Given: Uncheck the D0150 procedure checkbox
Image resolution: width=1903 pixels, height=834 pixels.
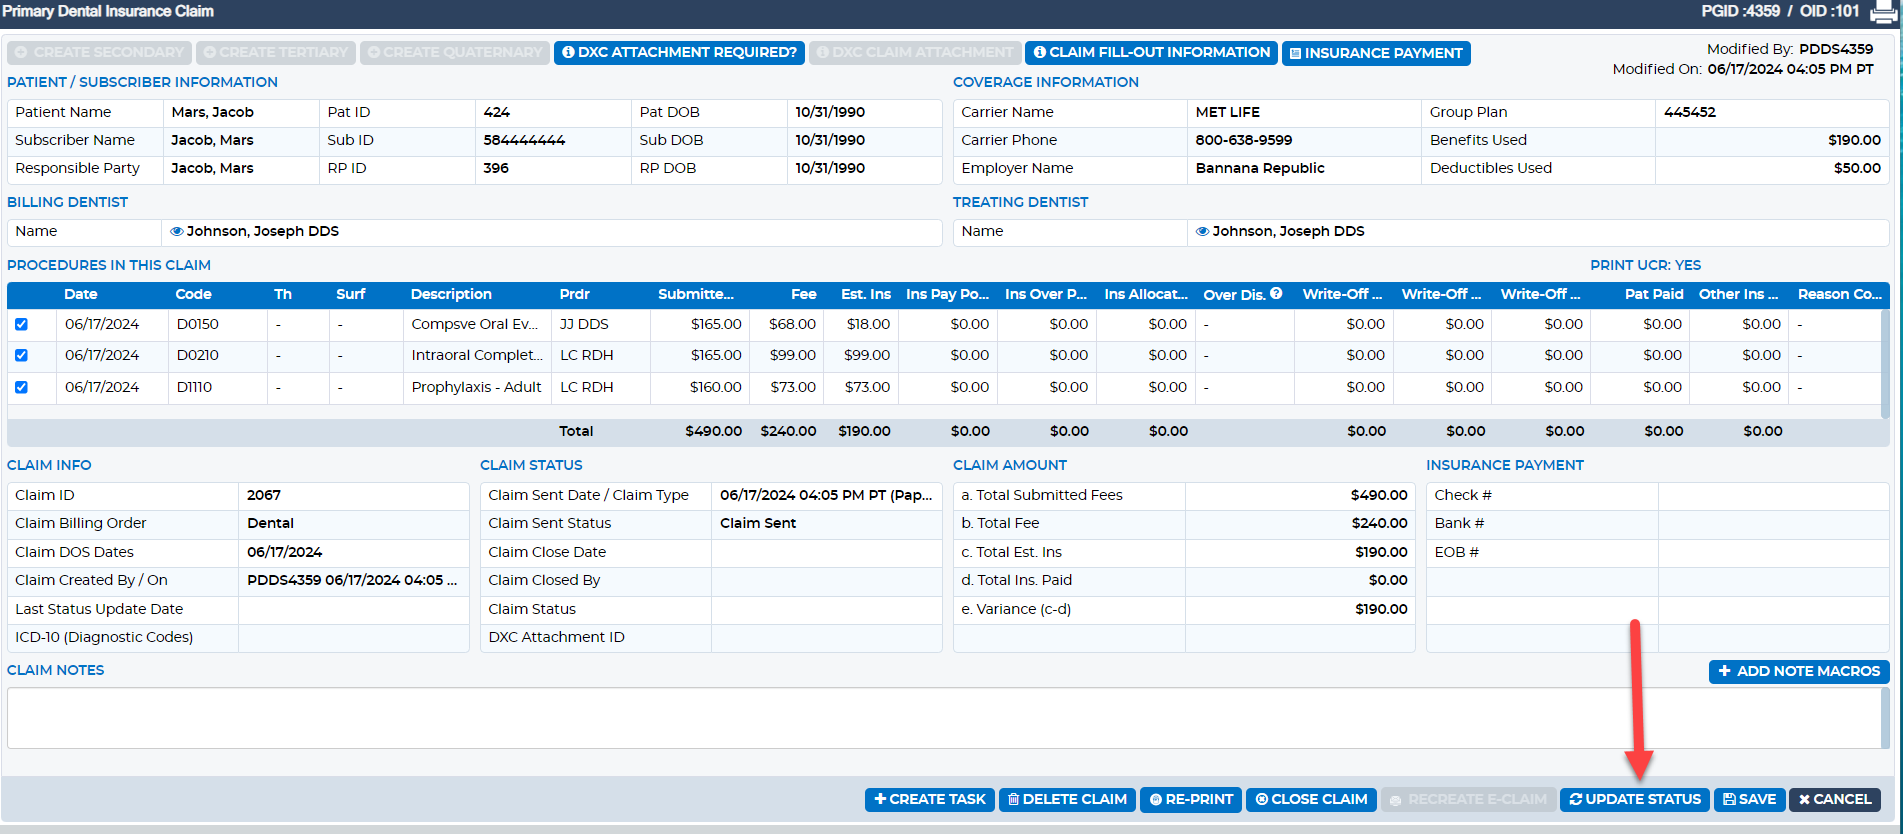Looking at the screenshot, I should [x=21, y=324].
